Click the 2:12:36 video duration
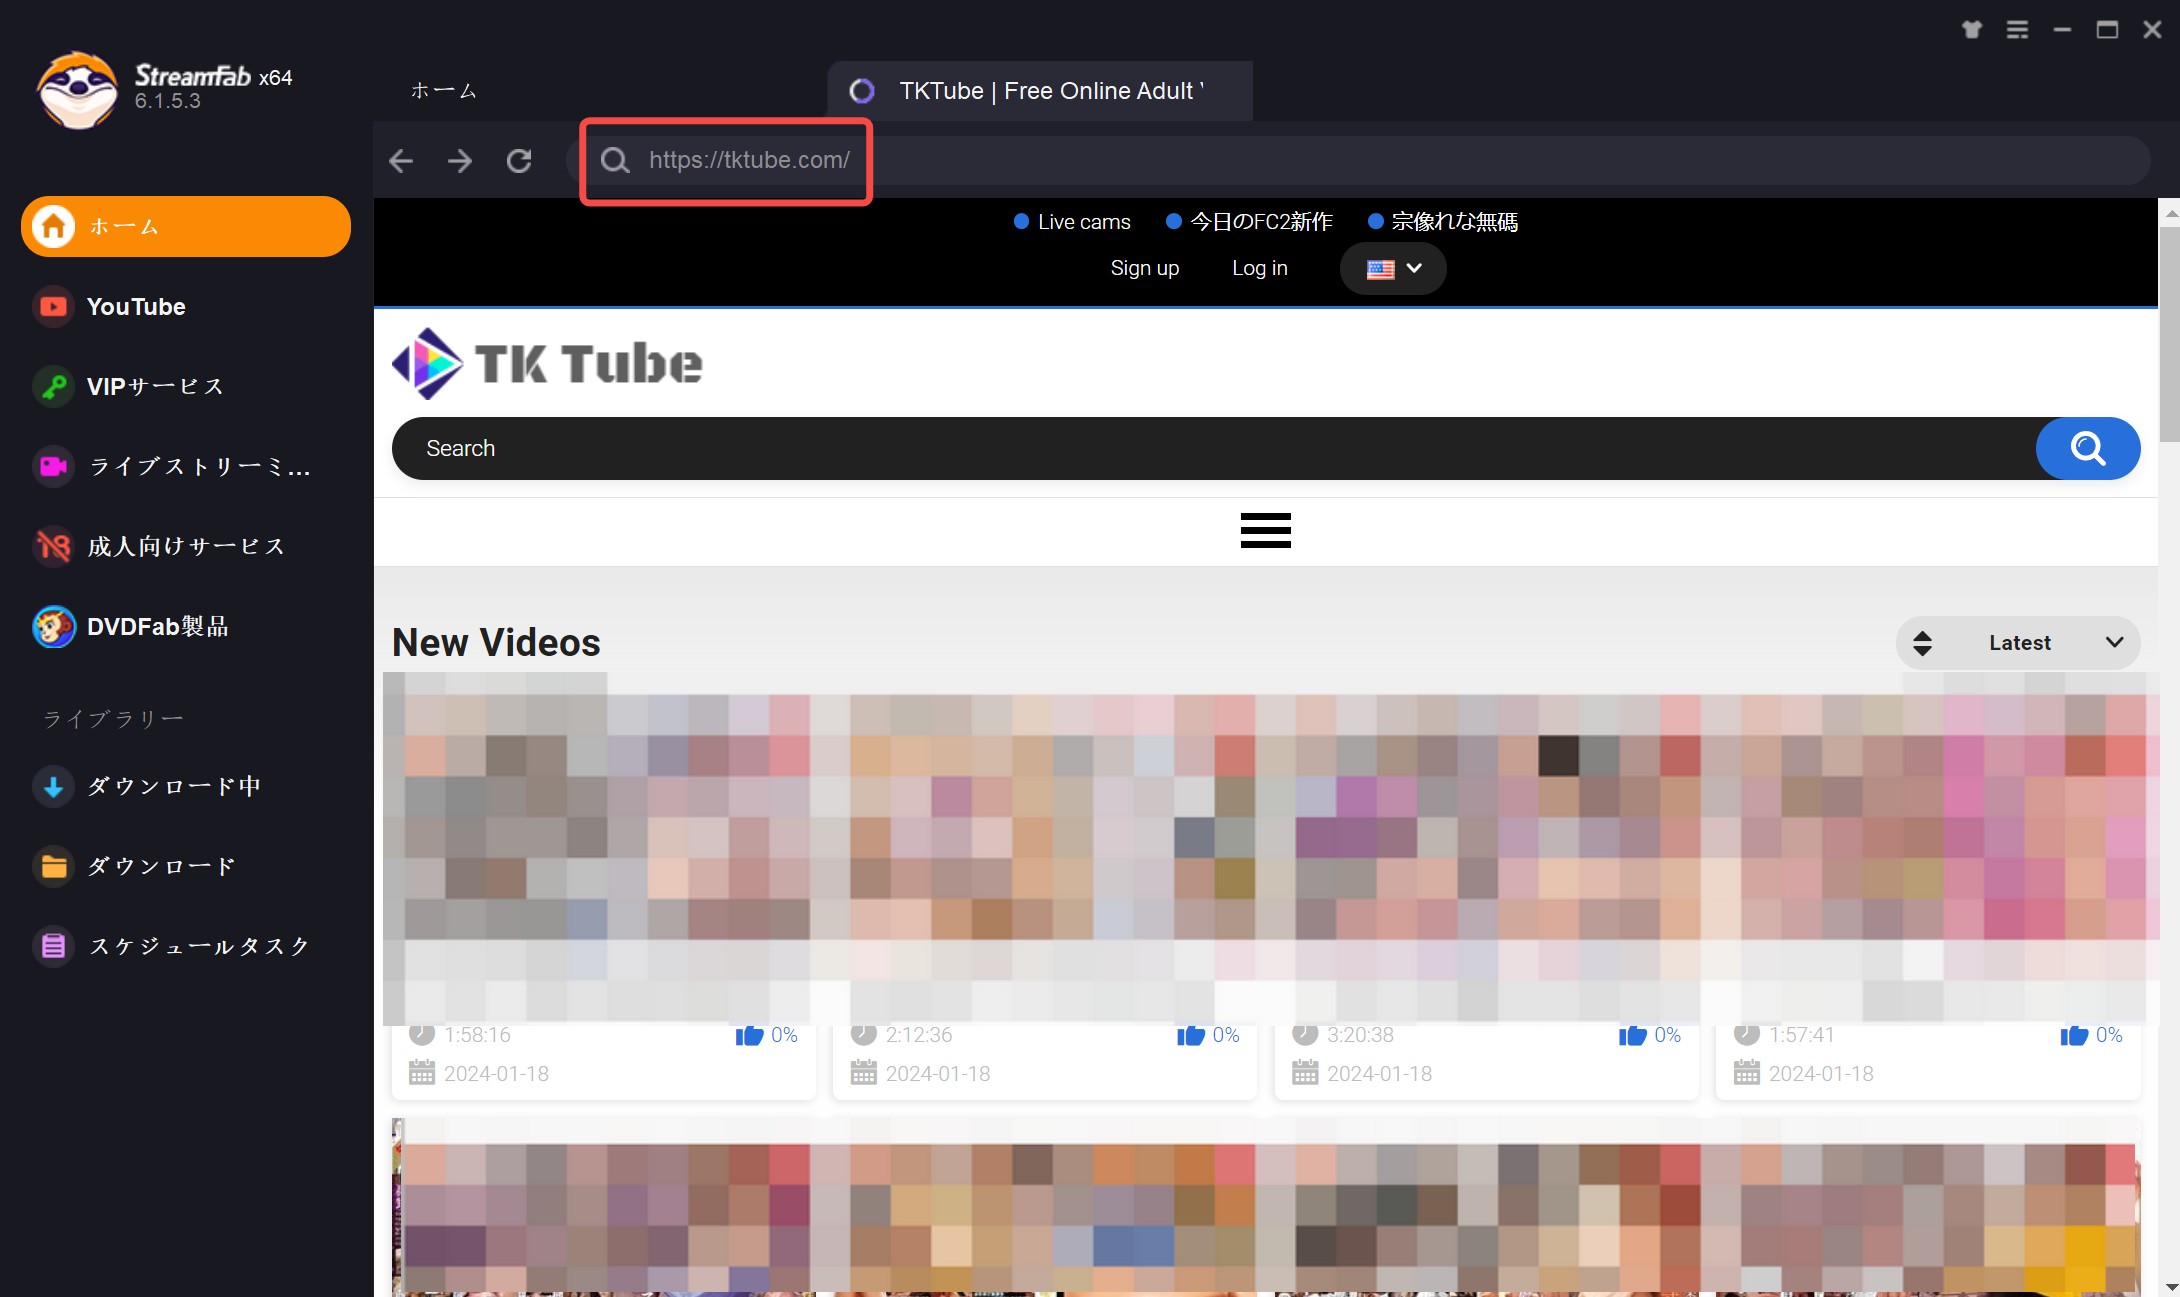Viewport: 2180px width, 1297px height. coord(919,1035)
